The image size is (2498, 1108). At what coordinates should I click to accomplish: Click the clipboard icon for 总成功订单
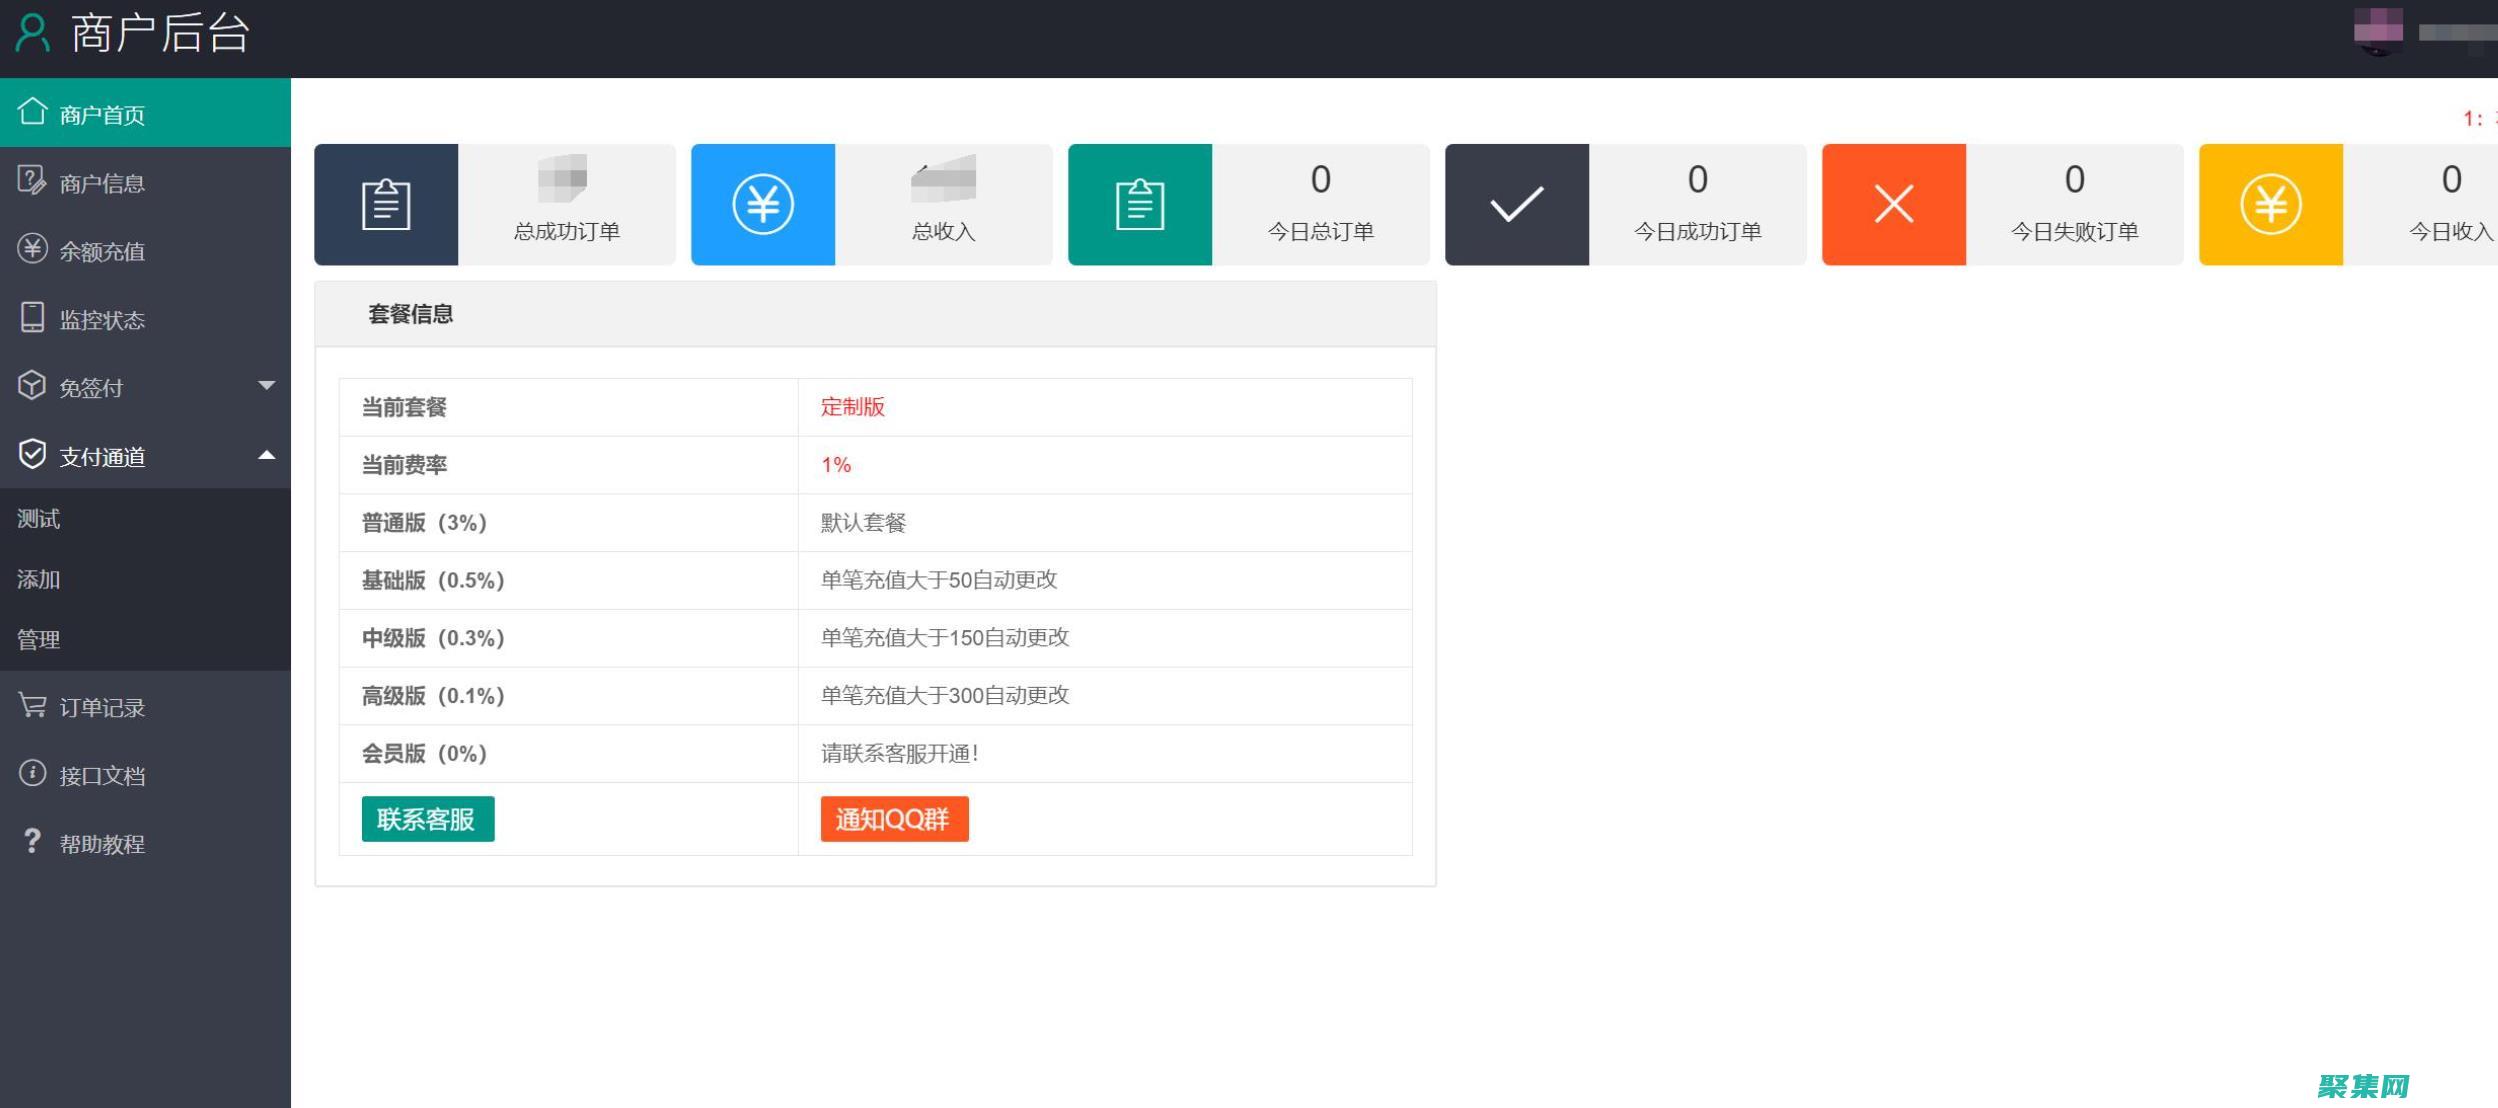(386, 204)
